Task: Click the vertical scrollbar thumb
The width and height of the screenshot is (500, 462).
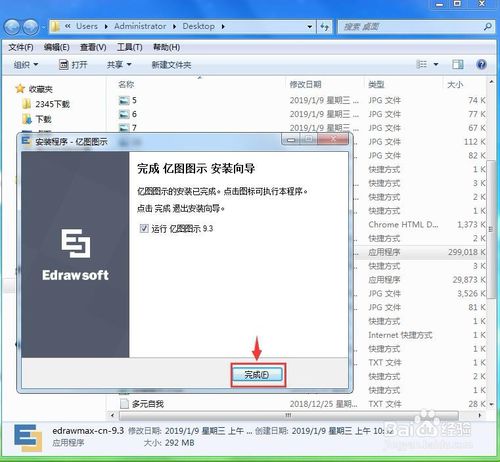Action: click(491, 229)
